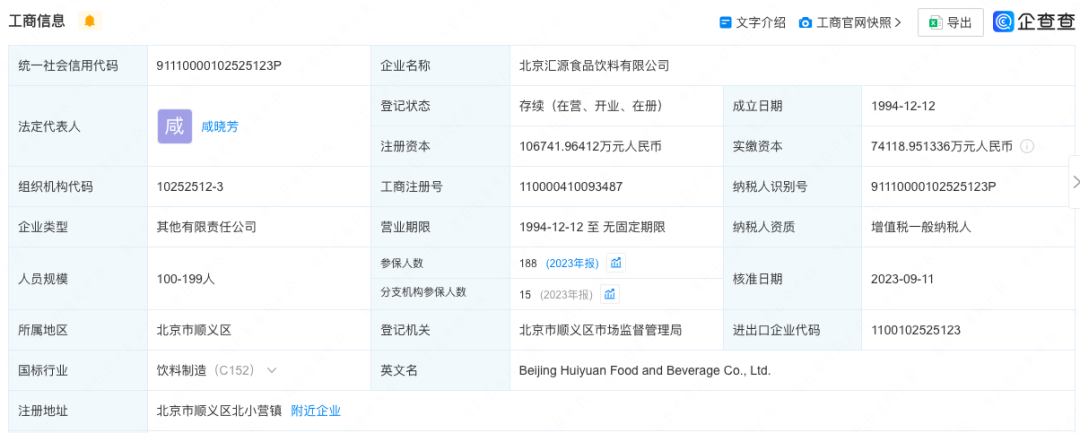Image resolution: width=1080 pixels, height=433 pixels.
Task: Click the green Excel icon in 导出
Action: [935, 23]
